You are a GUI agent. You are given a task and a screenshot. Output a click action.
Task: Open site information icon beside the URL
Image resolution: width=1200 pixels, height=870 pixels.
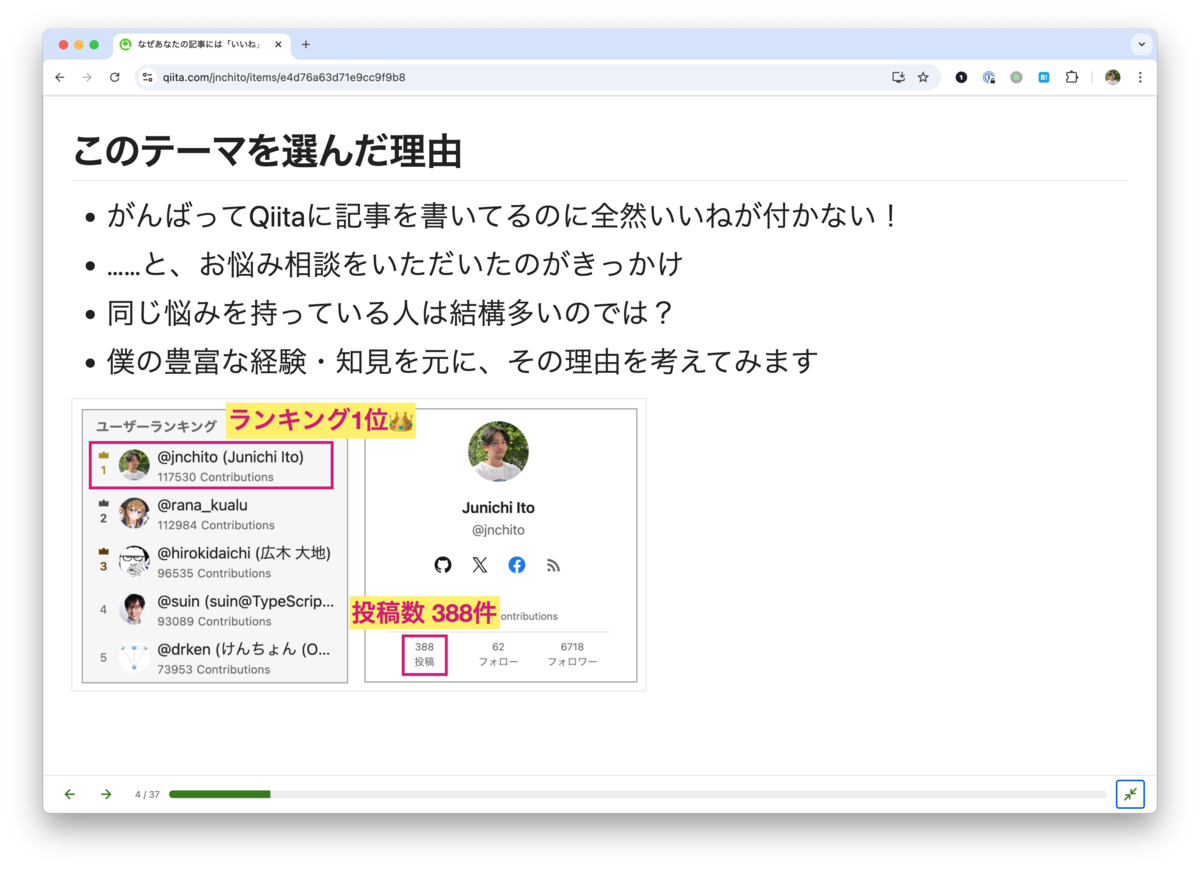coord(147,77)
